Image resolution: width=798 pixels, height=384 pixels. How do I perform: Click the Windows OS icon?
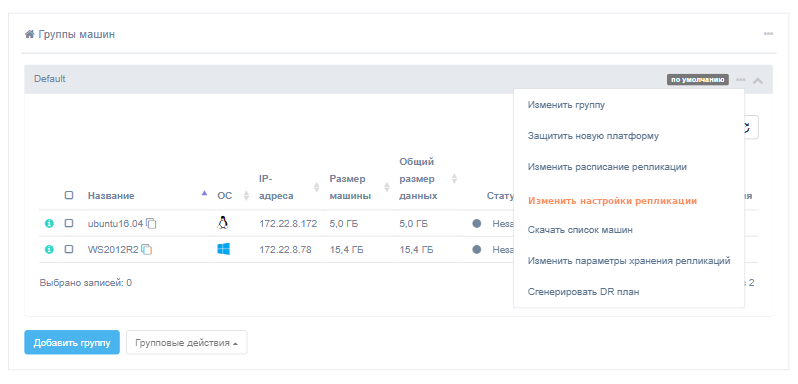tap(223, 249)
